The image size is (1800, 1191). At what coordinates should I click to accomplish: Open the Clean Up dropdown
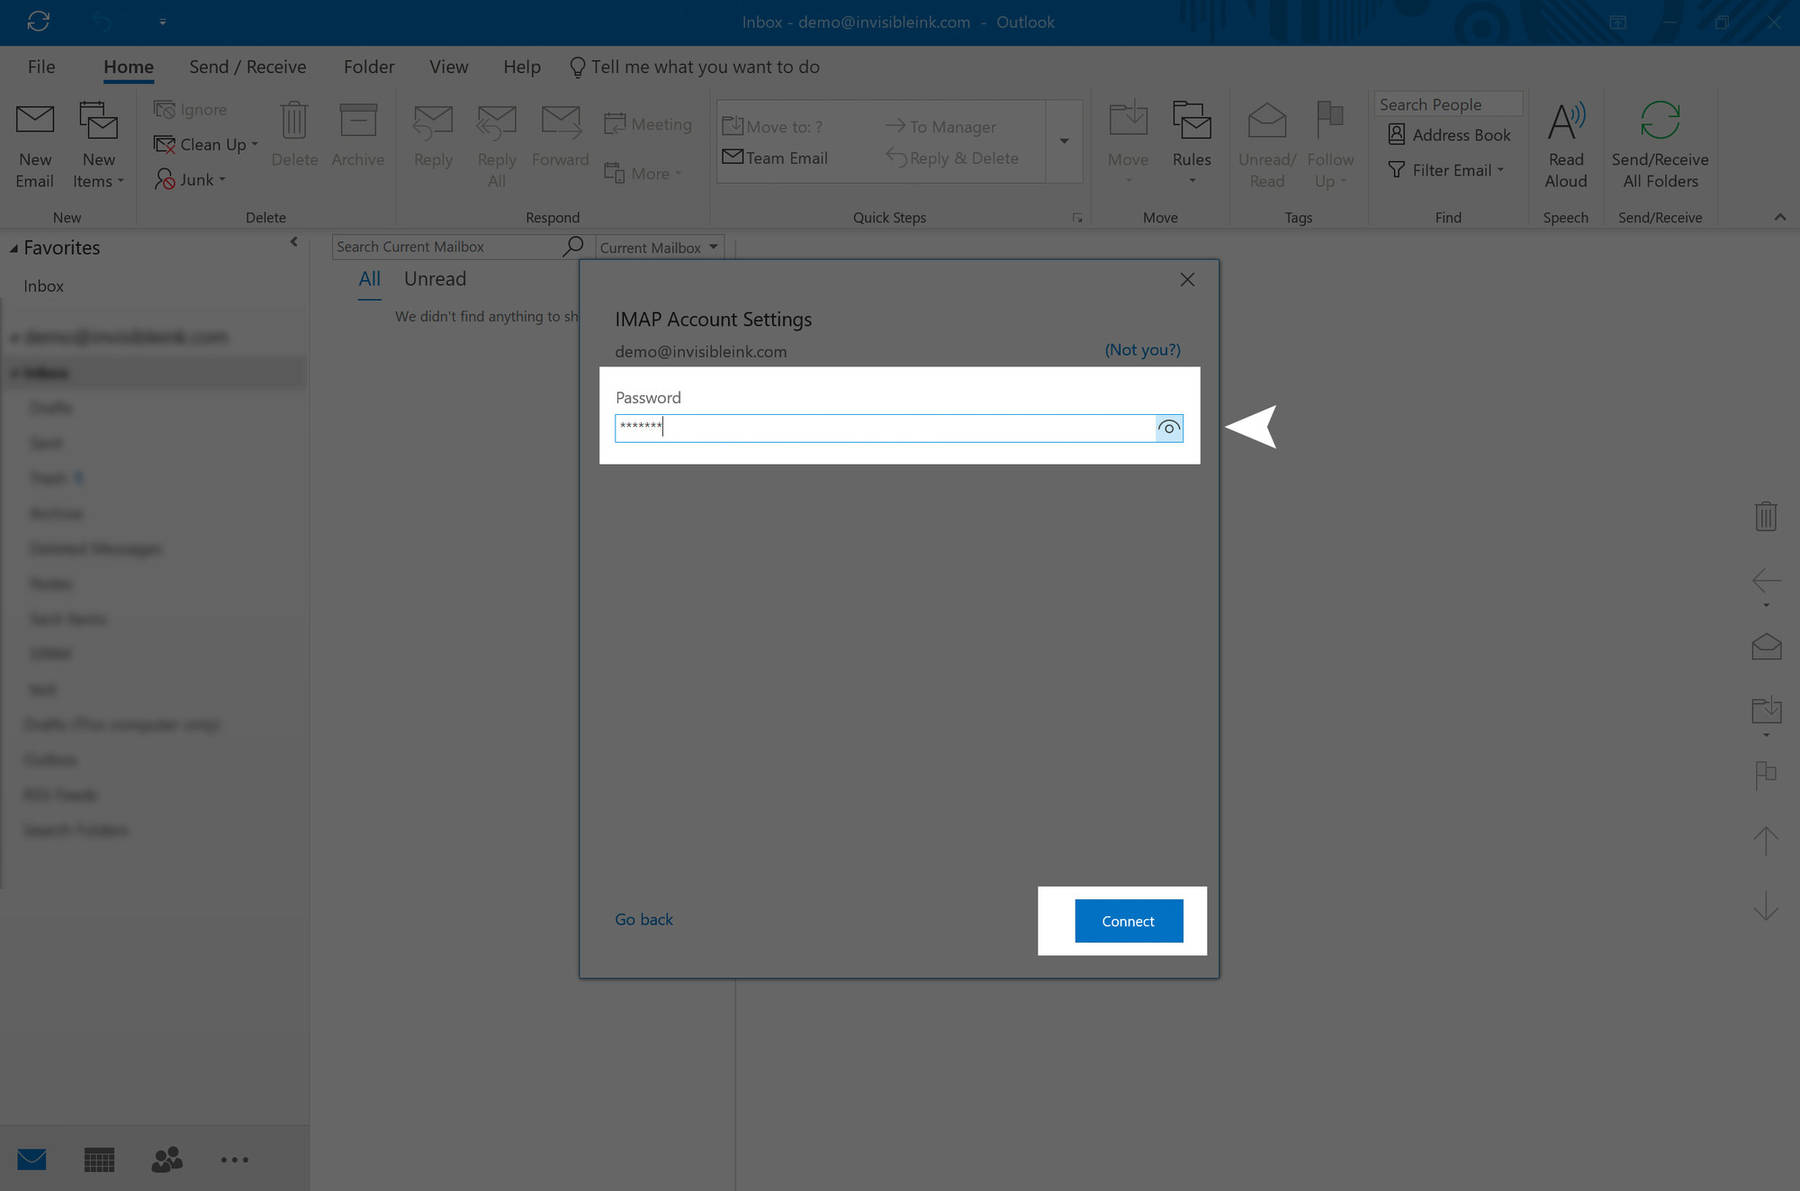(206, 144)
